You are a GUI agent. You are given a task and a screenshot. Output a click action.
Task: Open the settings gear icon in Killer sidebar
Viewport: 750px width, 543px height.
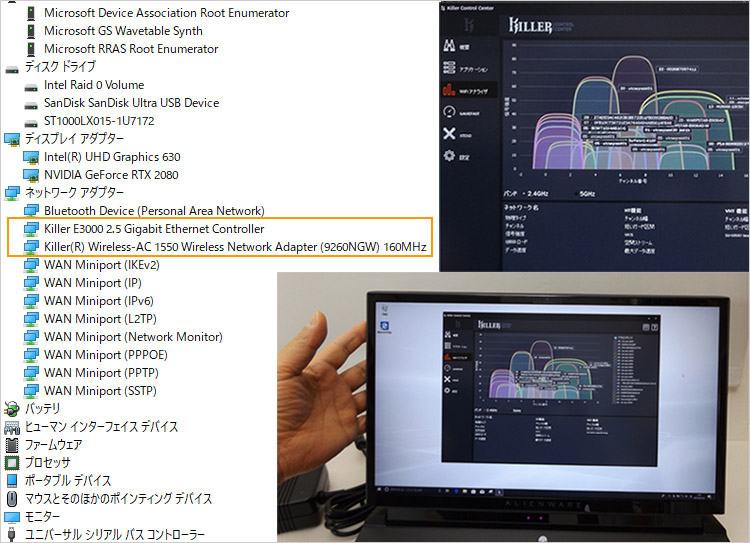click(449, 155)
